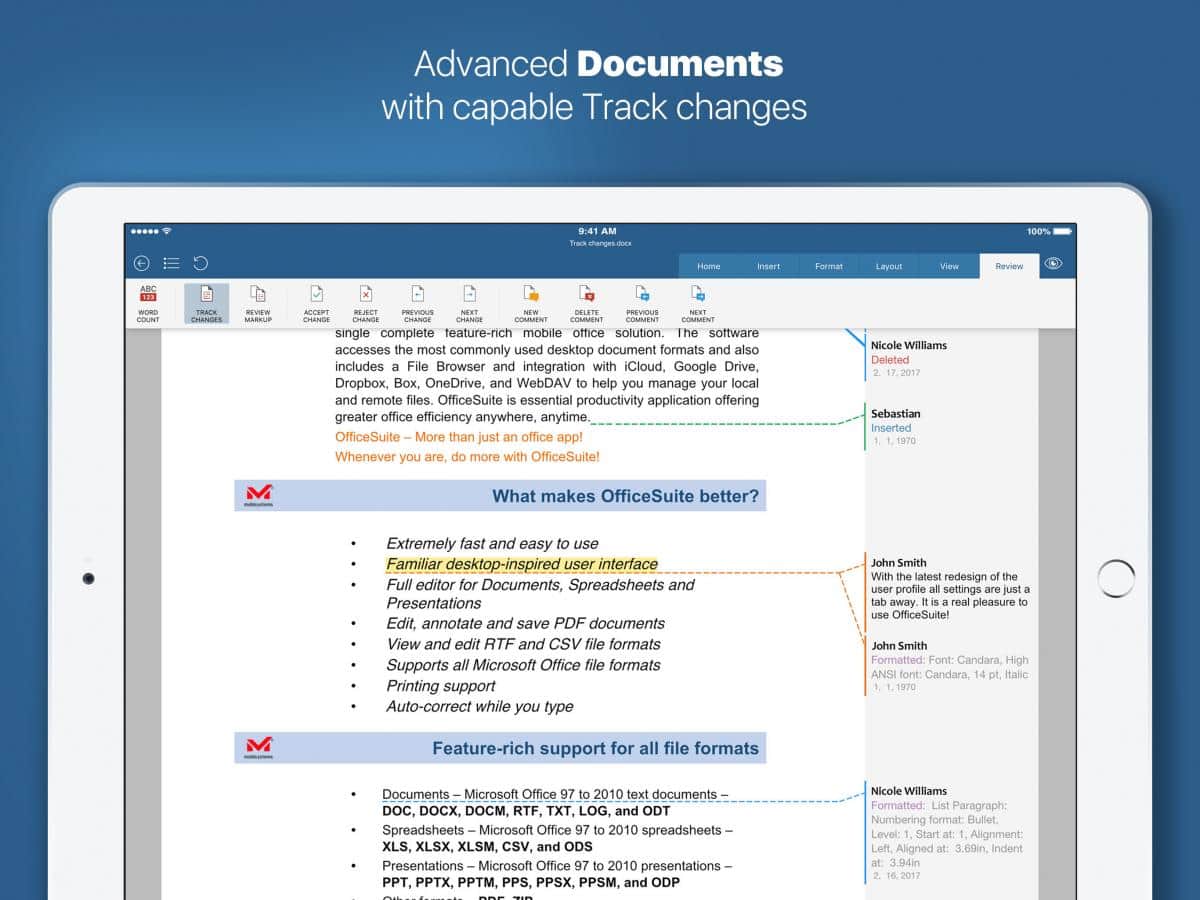The height and width of the screenshot is (900, 1200).
Task: Open the Layout tab
Action: coord(889,266)
